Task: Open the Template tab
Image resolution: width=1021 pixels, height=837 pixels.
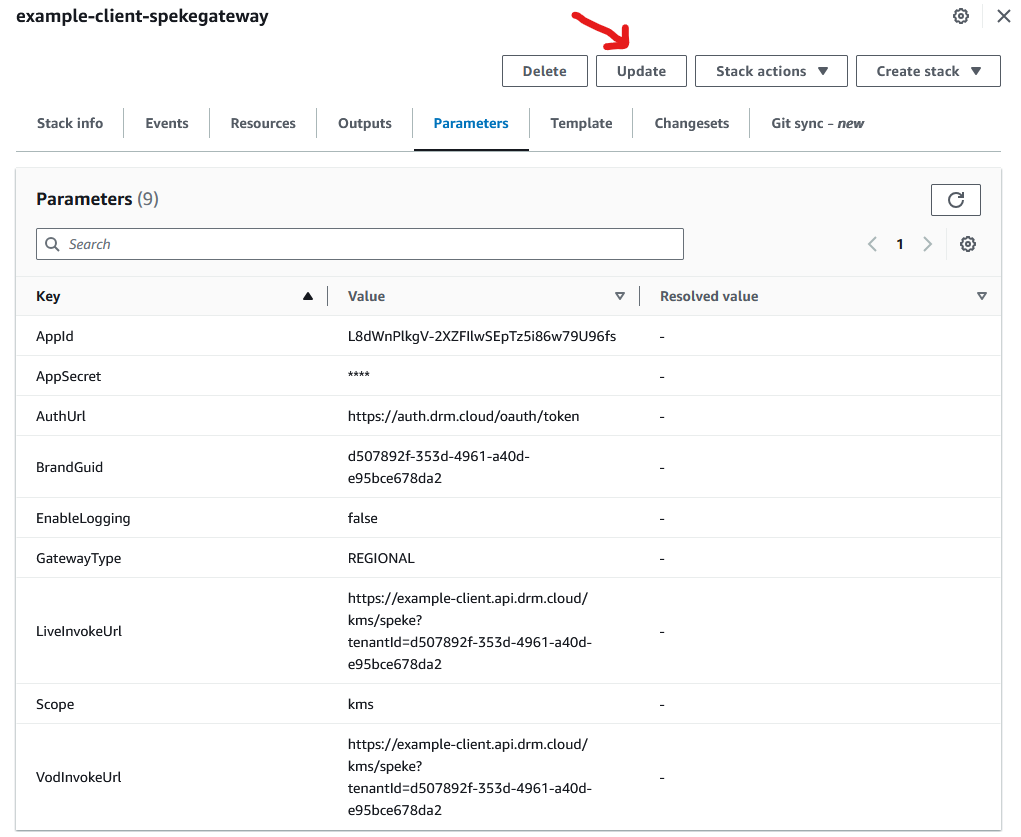Action: pos(581,123)
